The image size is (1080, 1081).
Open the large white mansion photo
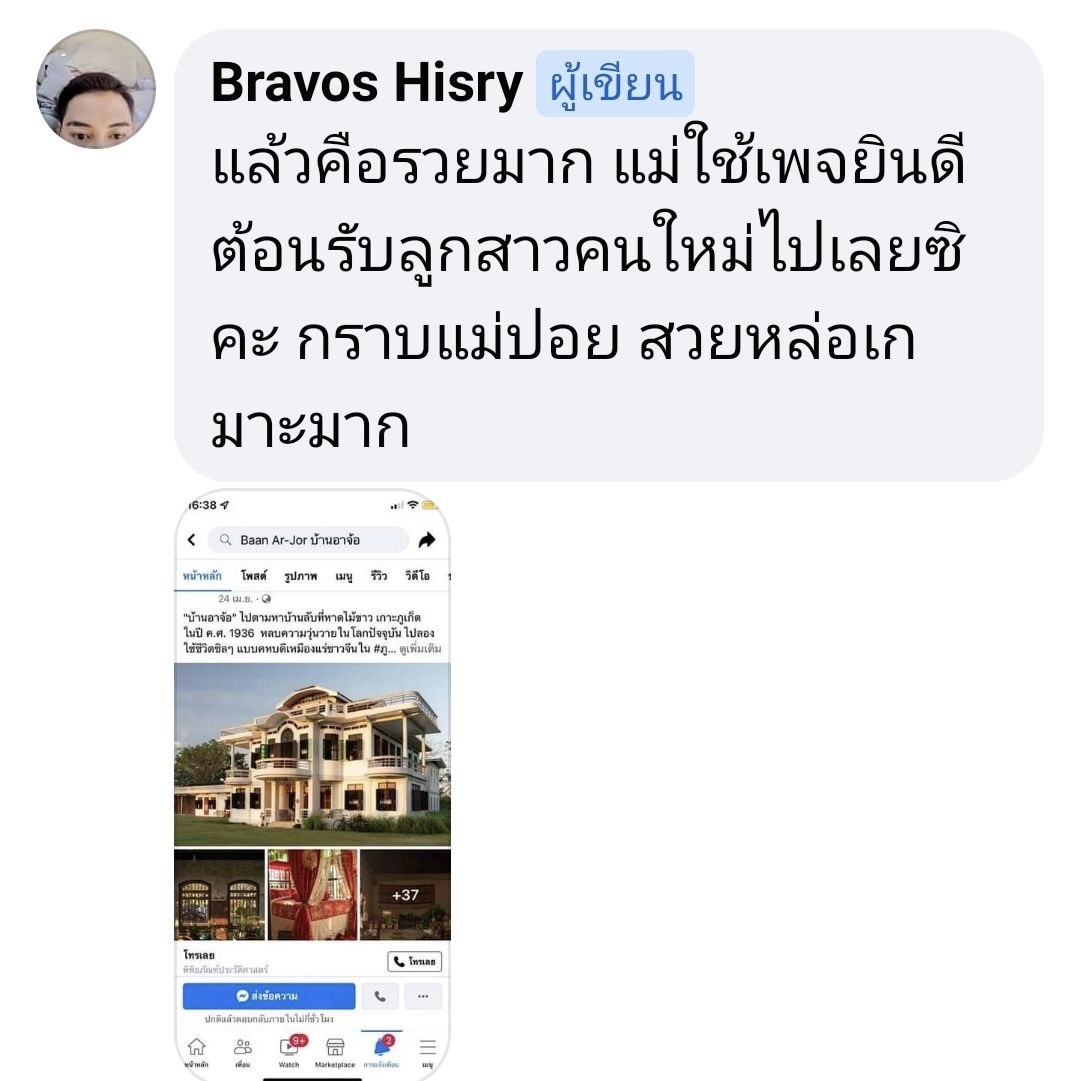click(312, 754)
